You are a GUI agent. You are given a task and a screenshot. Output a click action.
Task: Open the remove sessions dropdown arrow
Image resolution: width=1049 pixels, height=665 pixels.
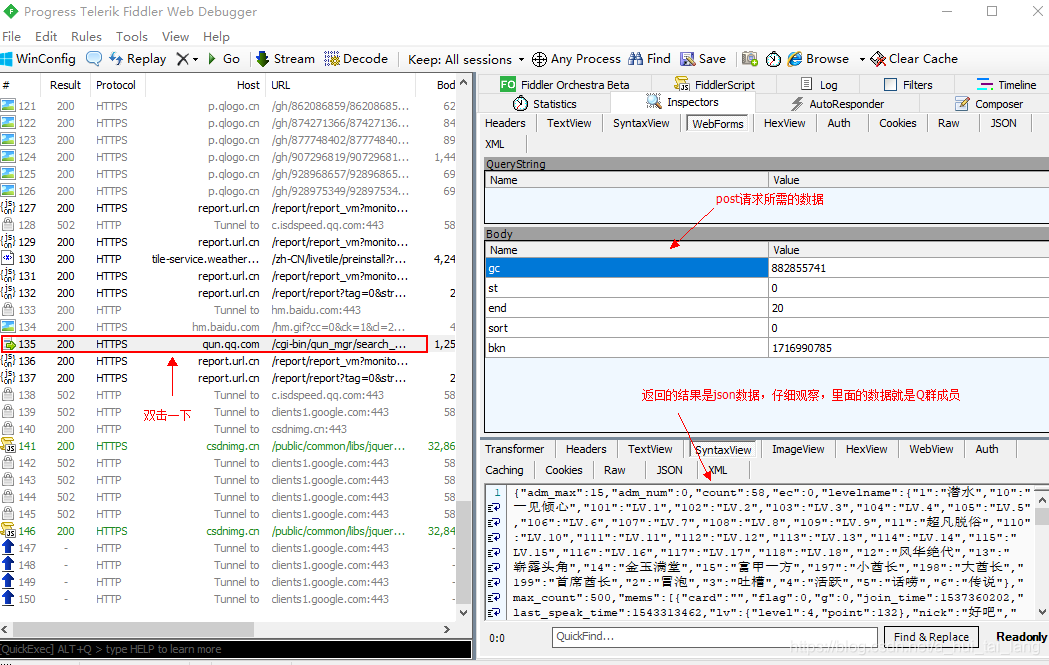pos(195,60)
